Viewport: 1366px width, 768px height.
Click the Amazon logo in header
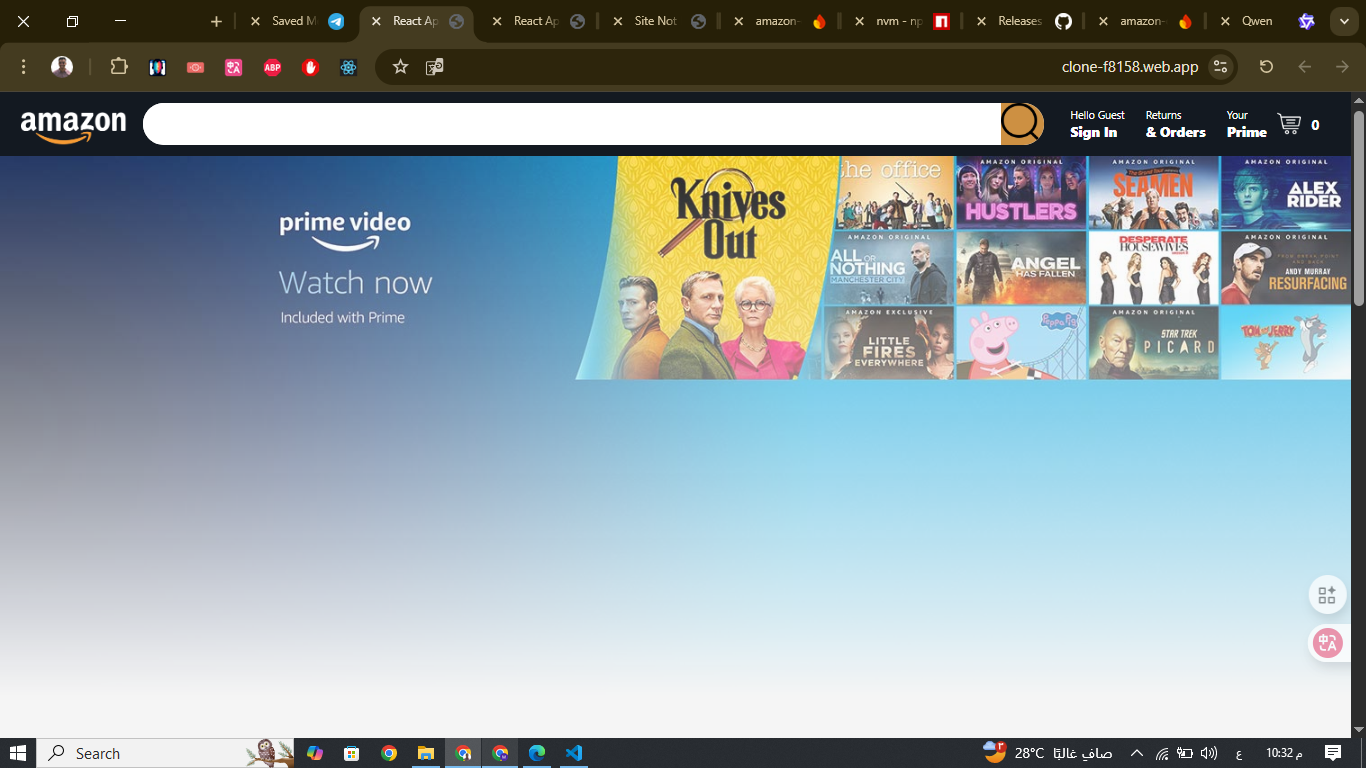click(73, 126)
